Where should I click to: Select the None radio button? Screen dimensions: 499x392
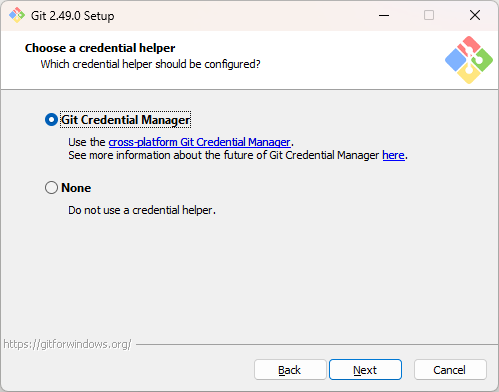click(x=51, y=188)
